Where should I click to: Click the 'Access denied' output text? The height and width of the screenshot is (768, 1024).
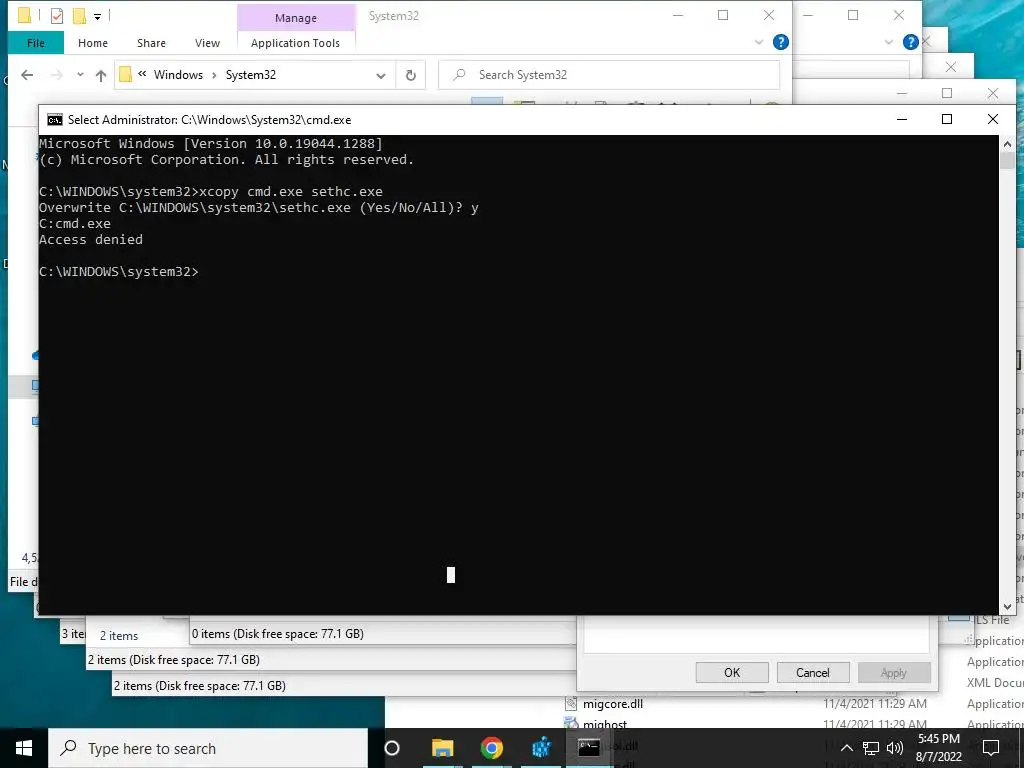91,240
